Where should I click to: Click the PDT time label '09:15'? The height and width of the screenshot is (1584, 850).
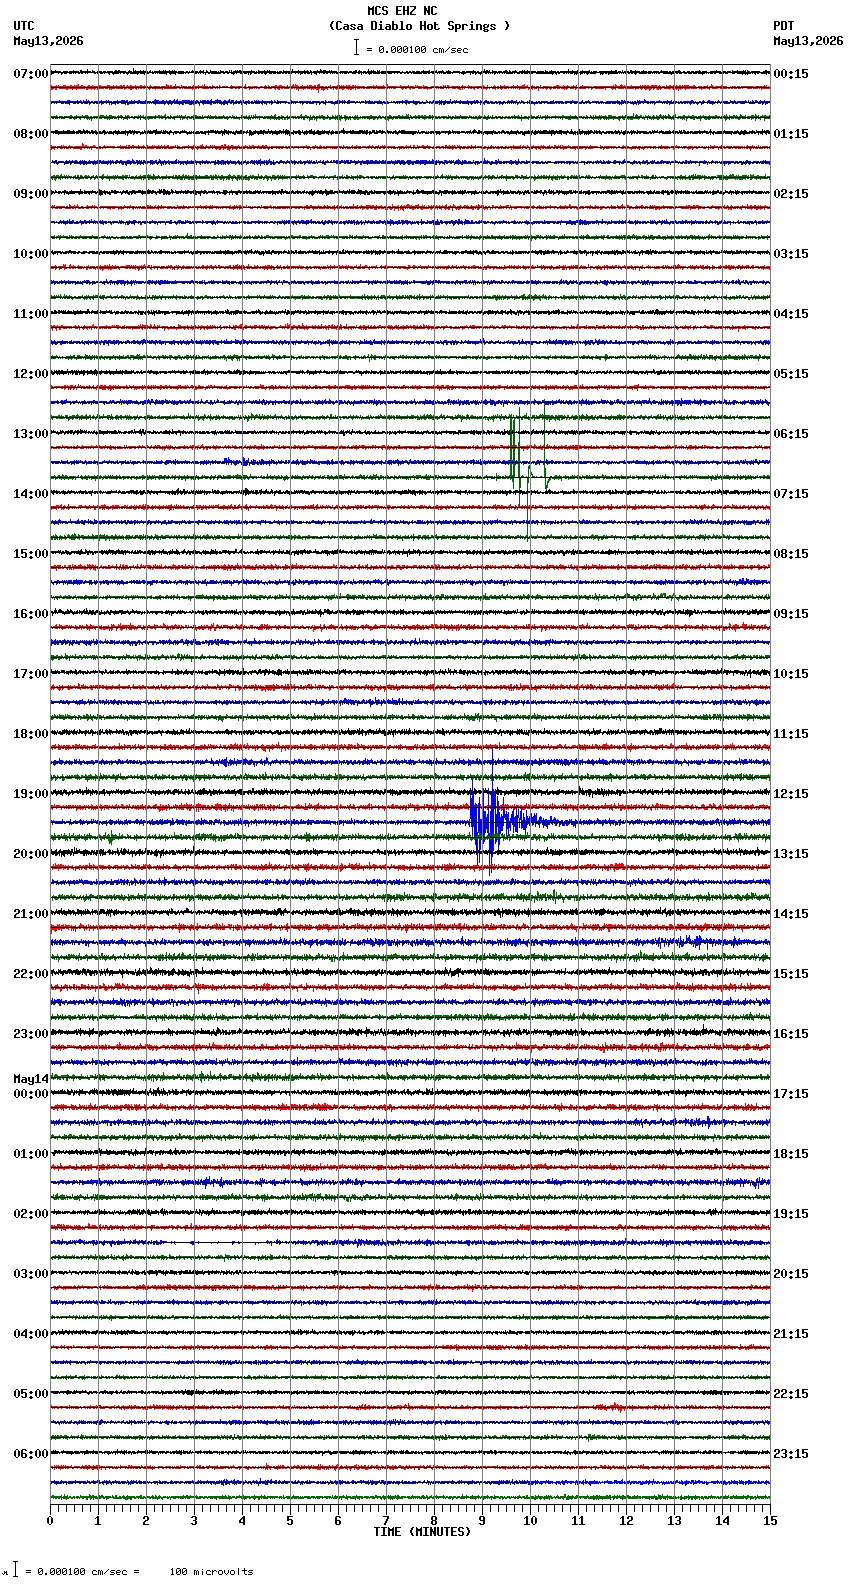(x=791, y=614)
